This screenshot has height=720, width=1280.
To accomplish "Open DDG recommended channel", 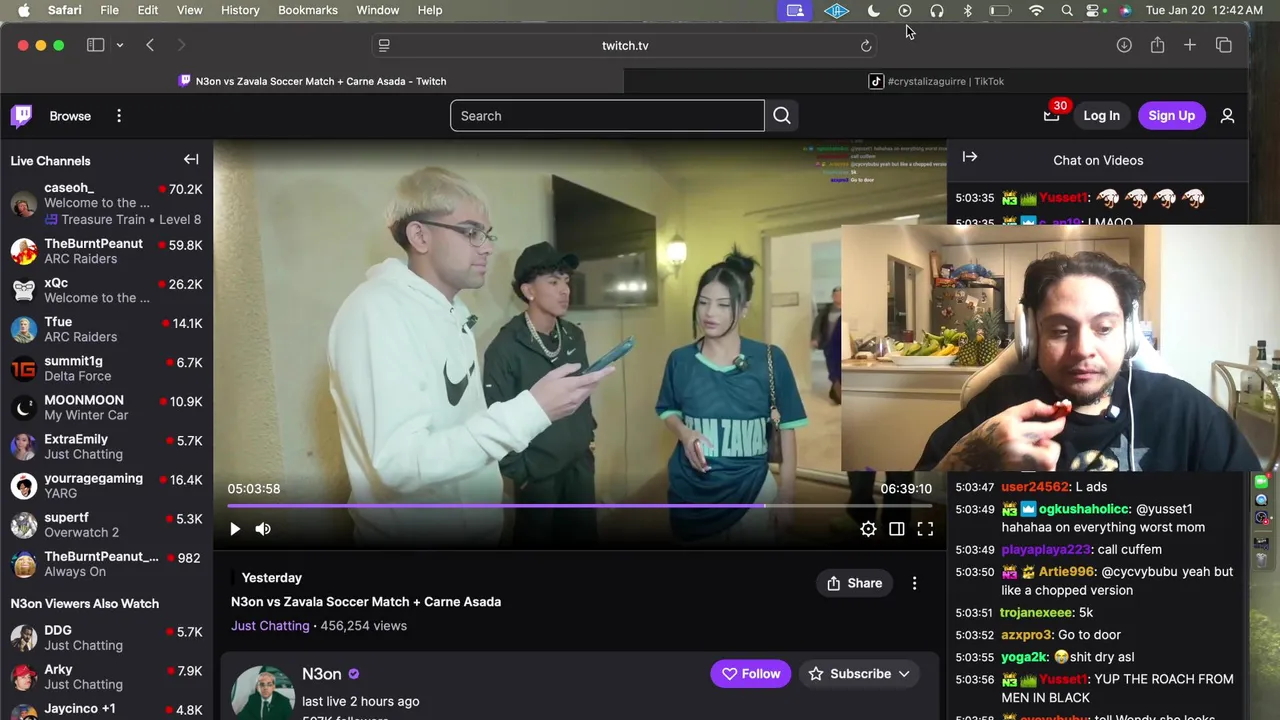I will pyautogui.click(x=106, y=637).
